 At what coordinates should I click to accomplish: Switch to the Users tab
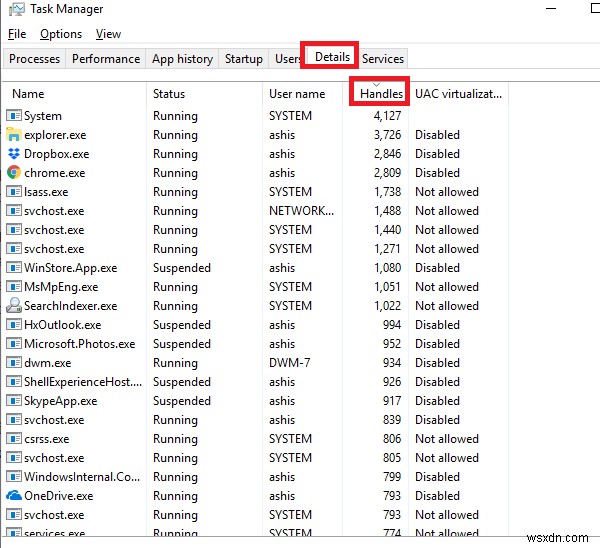pyautogui.click(x=287, y=59)
